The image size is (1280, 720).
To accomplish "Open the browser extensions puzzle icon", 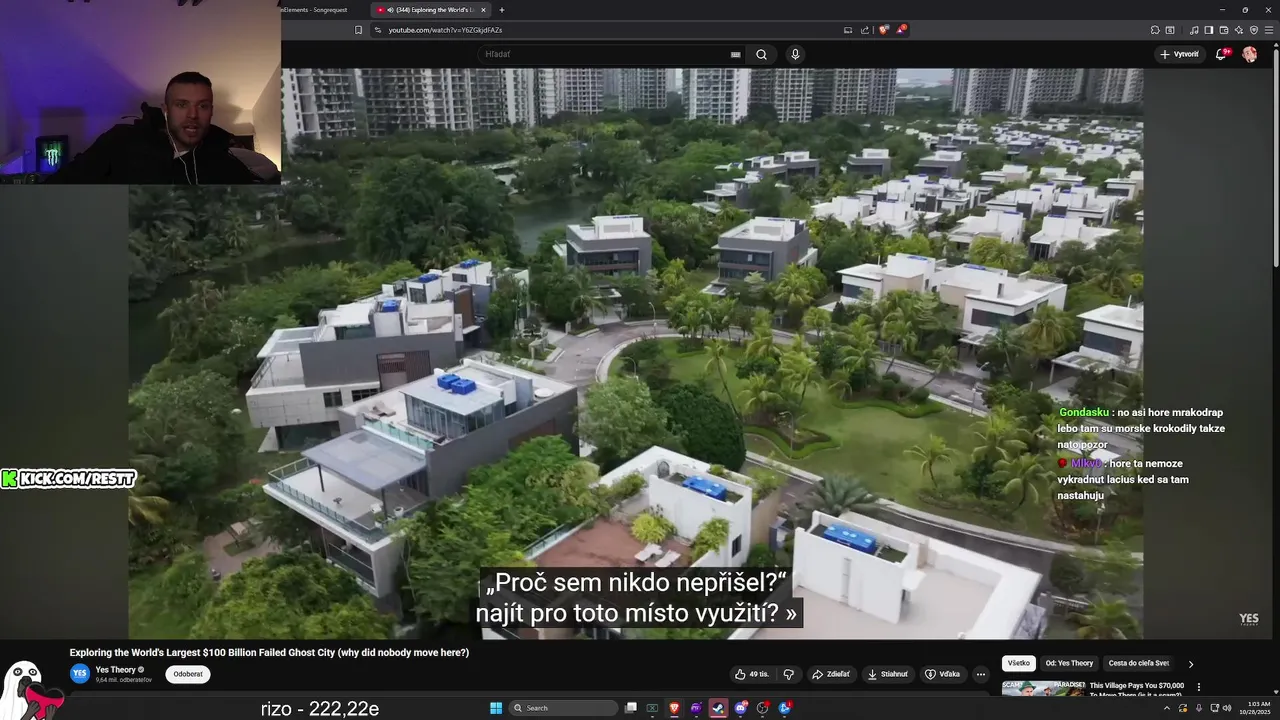I will [1155, 30].
